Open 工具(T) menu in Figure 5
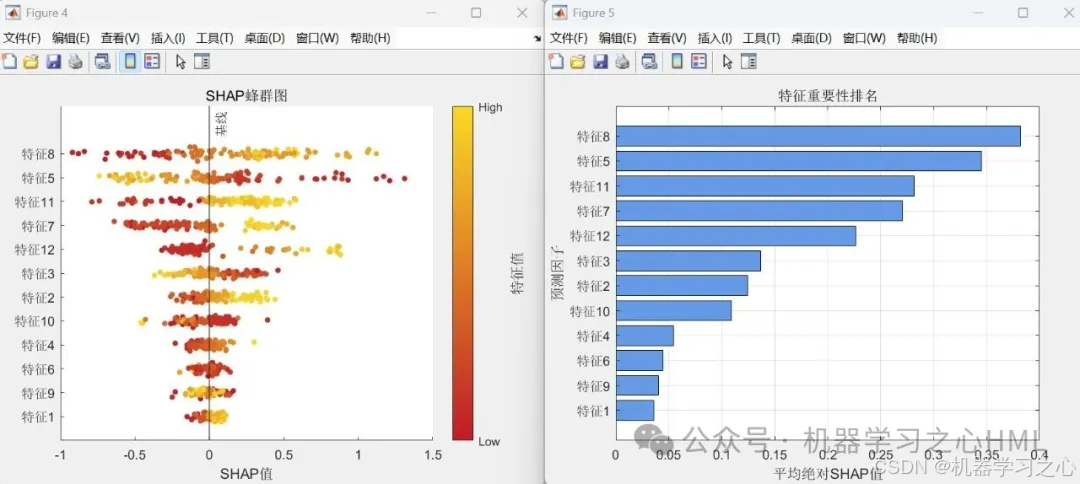 [x=762, y=39]
